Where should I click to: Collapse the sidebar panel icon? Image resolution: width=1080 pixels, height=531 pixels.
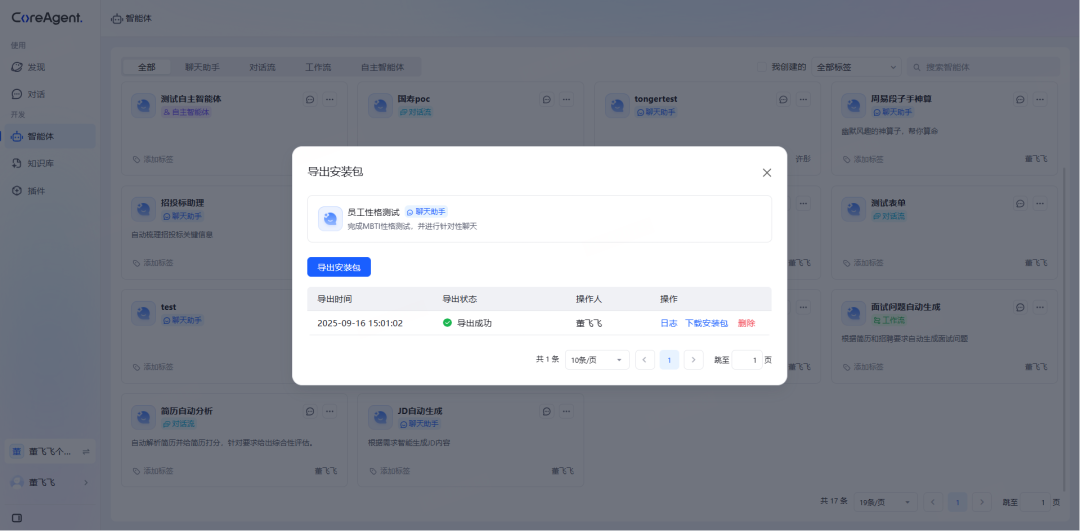point(17,518)
